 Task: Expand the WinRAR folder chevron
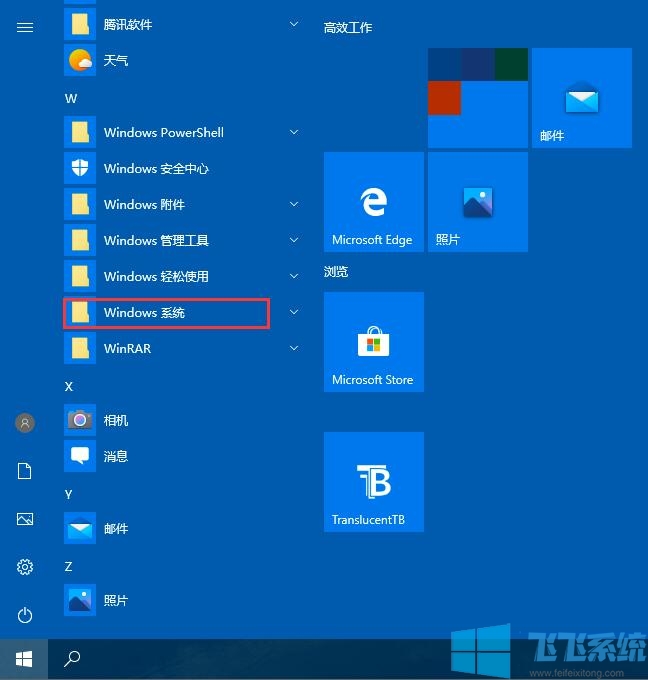294,349
